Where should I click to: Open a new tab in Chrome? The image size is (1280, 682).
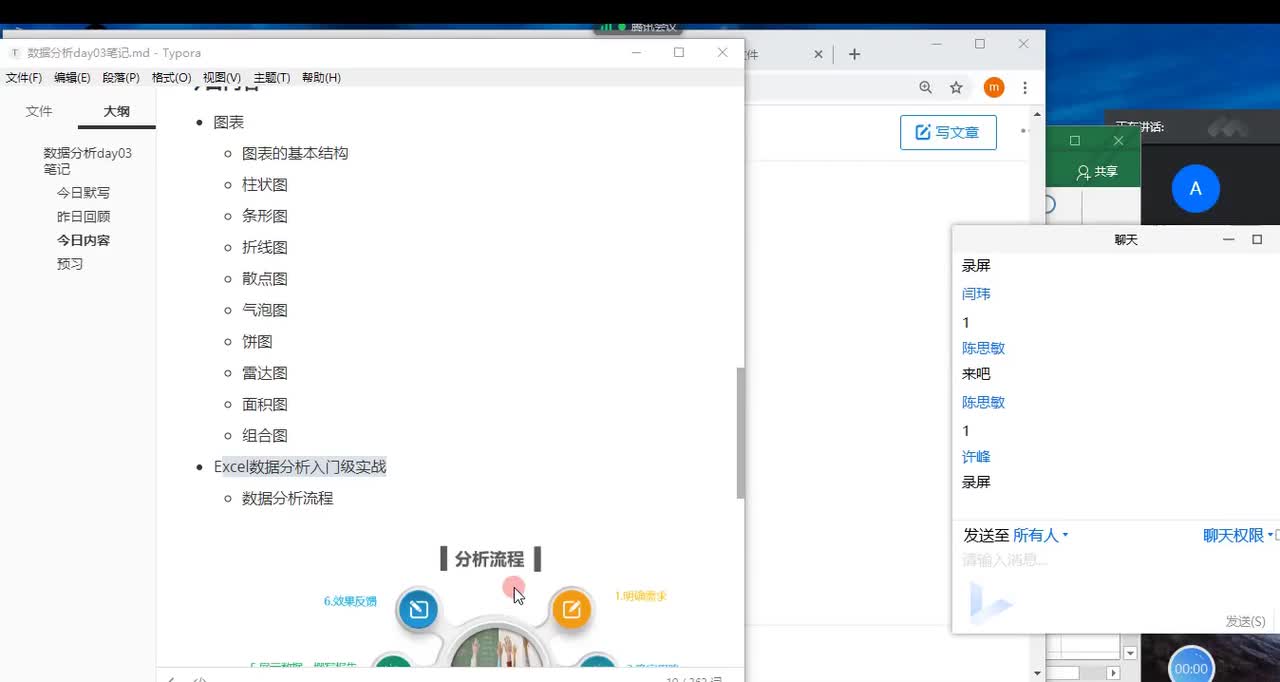tap(854, 54)
